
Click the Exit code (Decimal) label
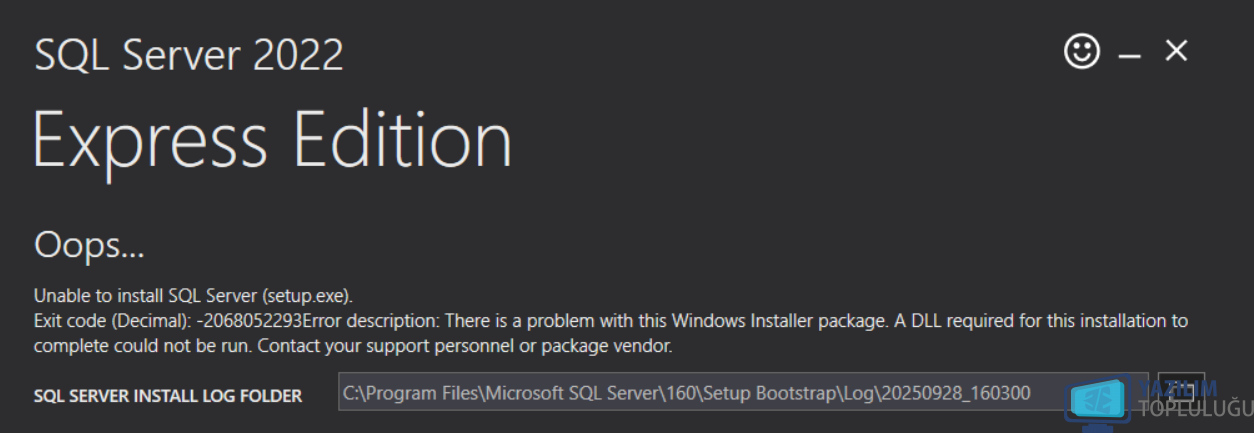tap(112, 321)
